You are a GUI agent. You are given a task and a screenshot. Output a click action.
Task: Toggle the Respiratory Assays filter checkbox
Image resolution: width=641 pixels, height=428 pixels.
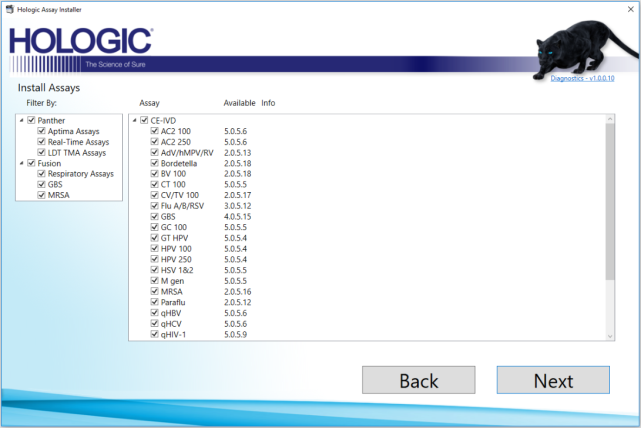(41, 174)
